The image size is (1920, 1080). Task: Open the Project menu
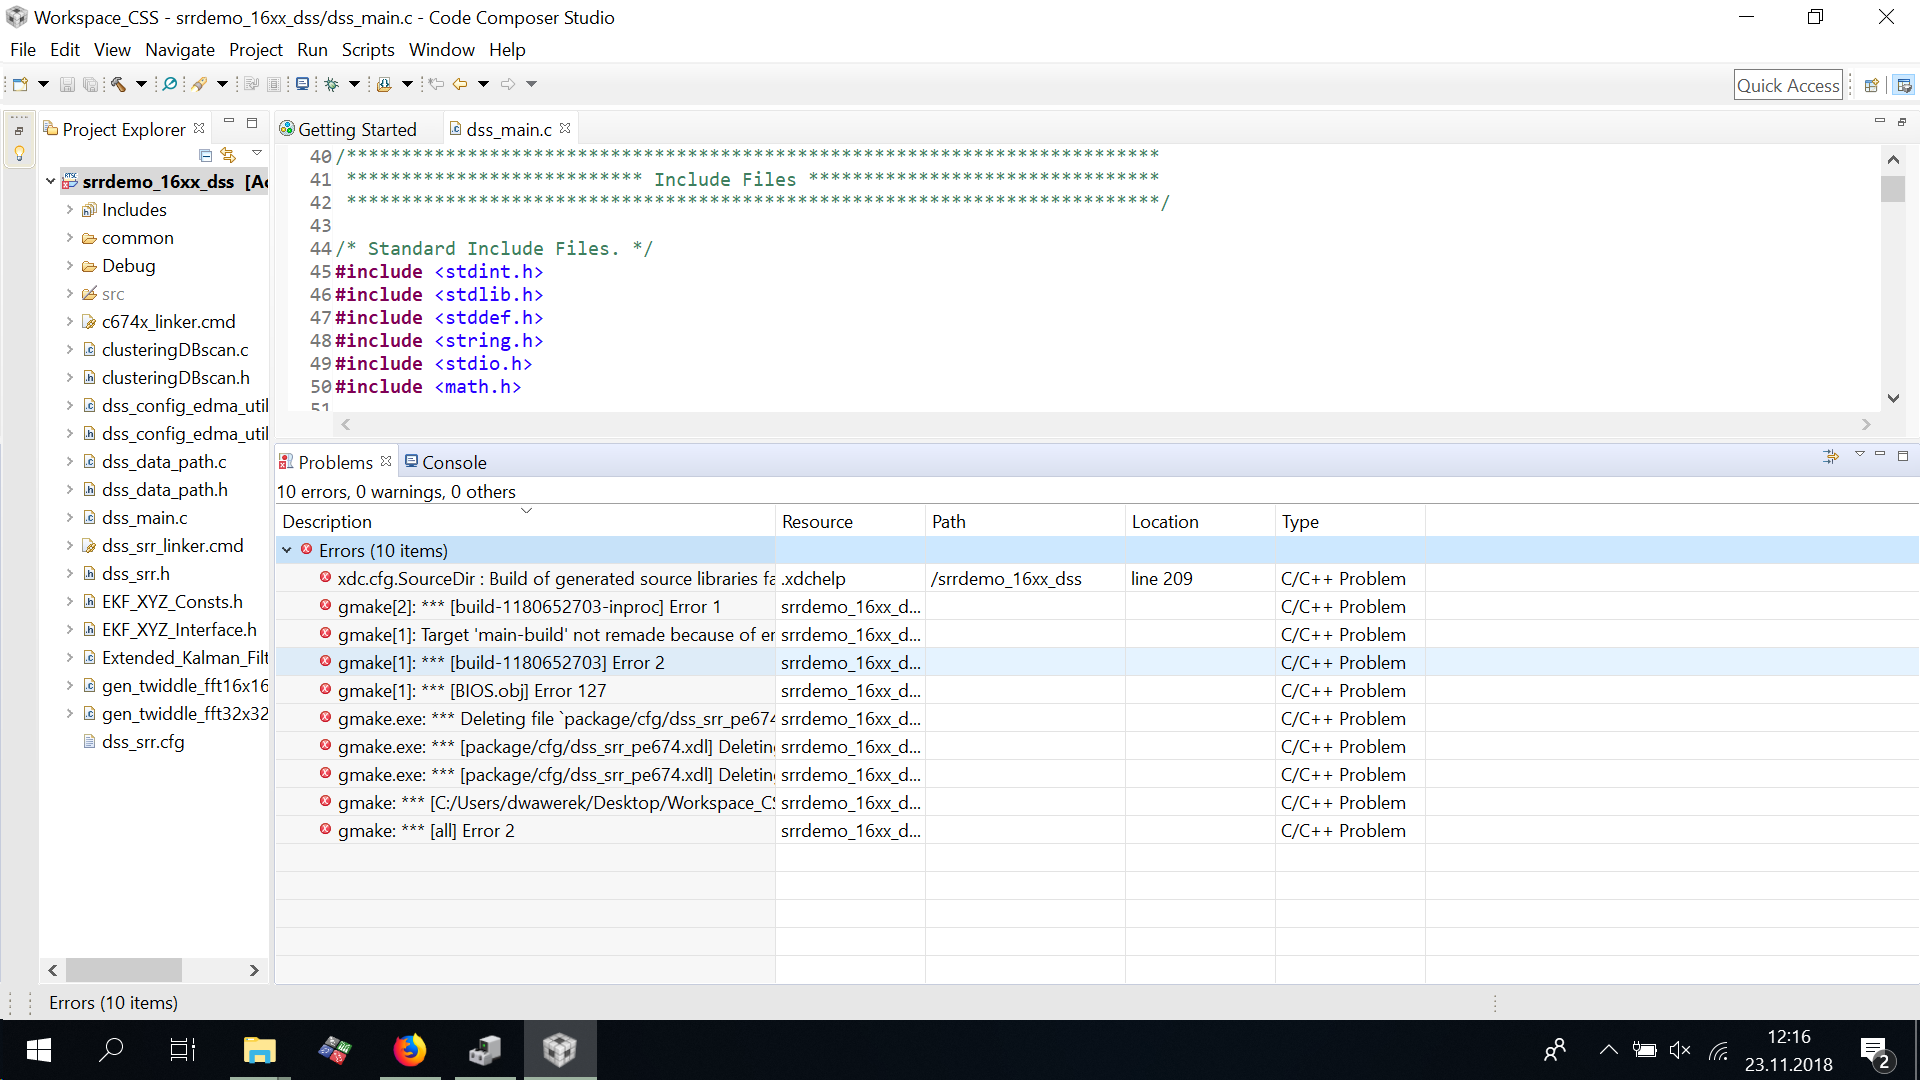(255, 50)
